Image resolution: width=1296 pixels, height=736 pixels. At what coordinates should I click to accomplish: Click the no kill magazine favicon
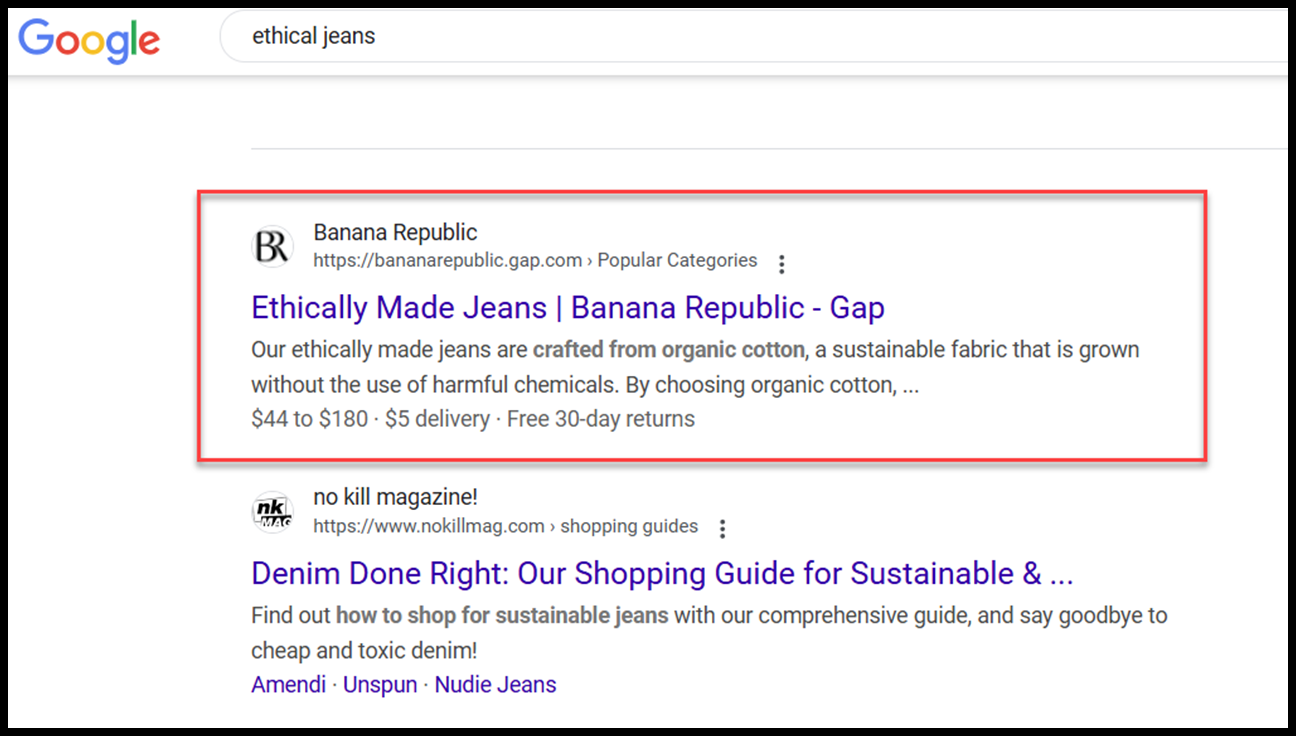pos(272,512)
